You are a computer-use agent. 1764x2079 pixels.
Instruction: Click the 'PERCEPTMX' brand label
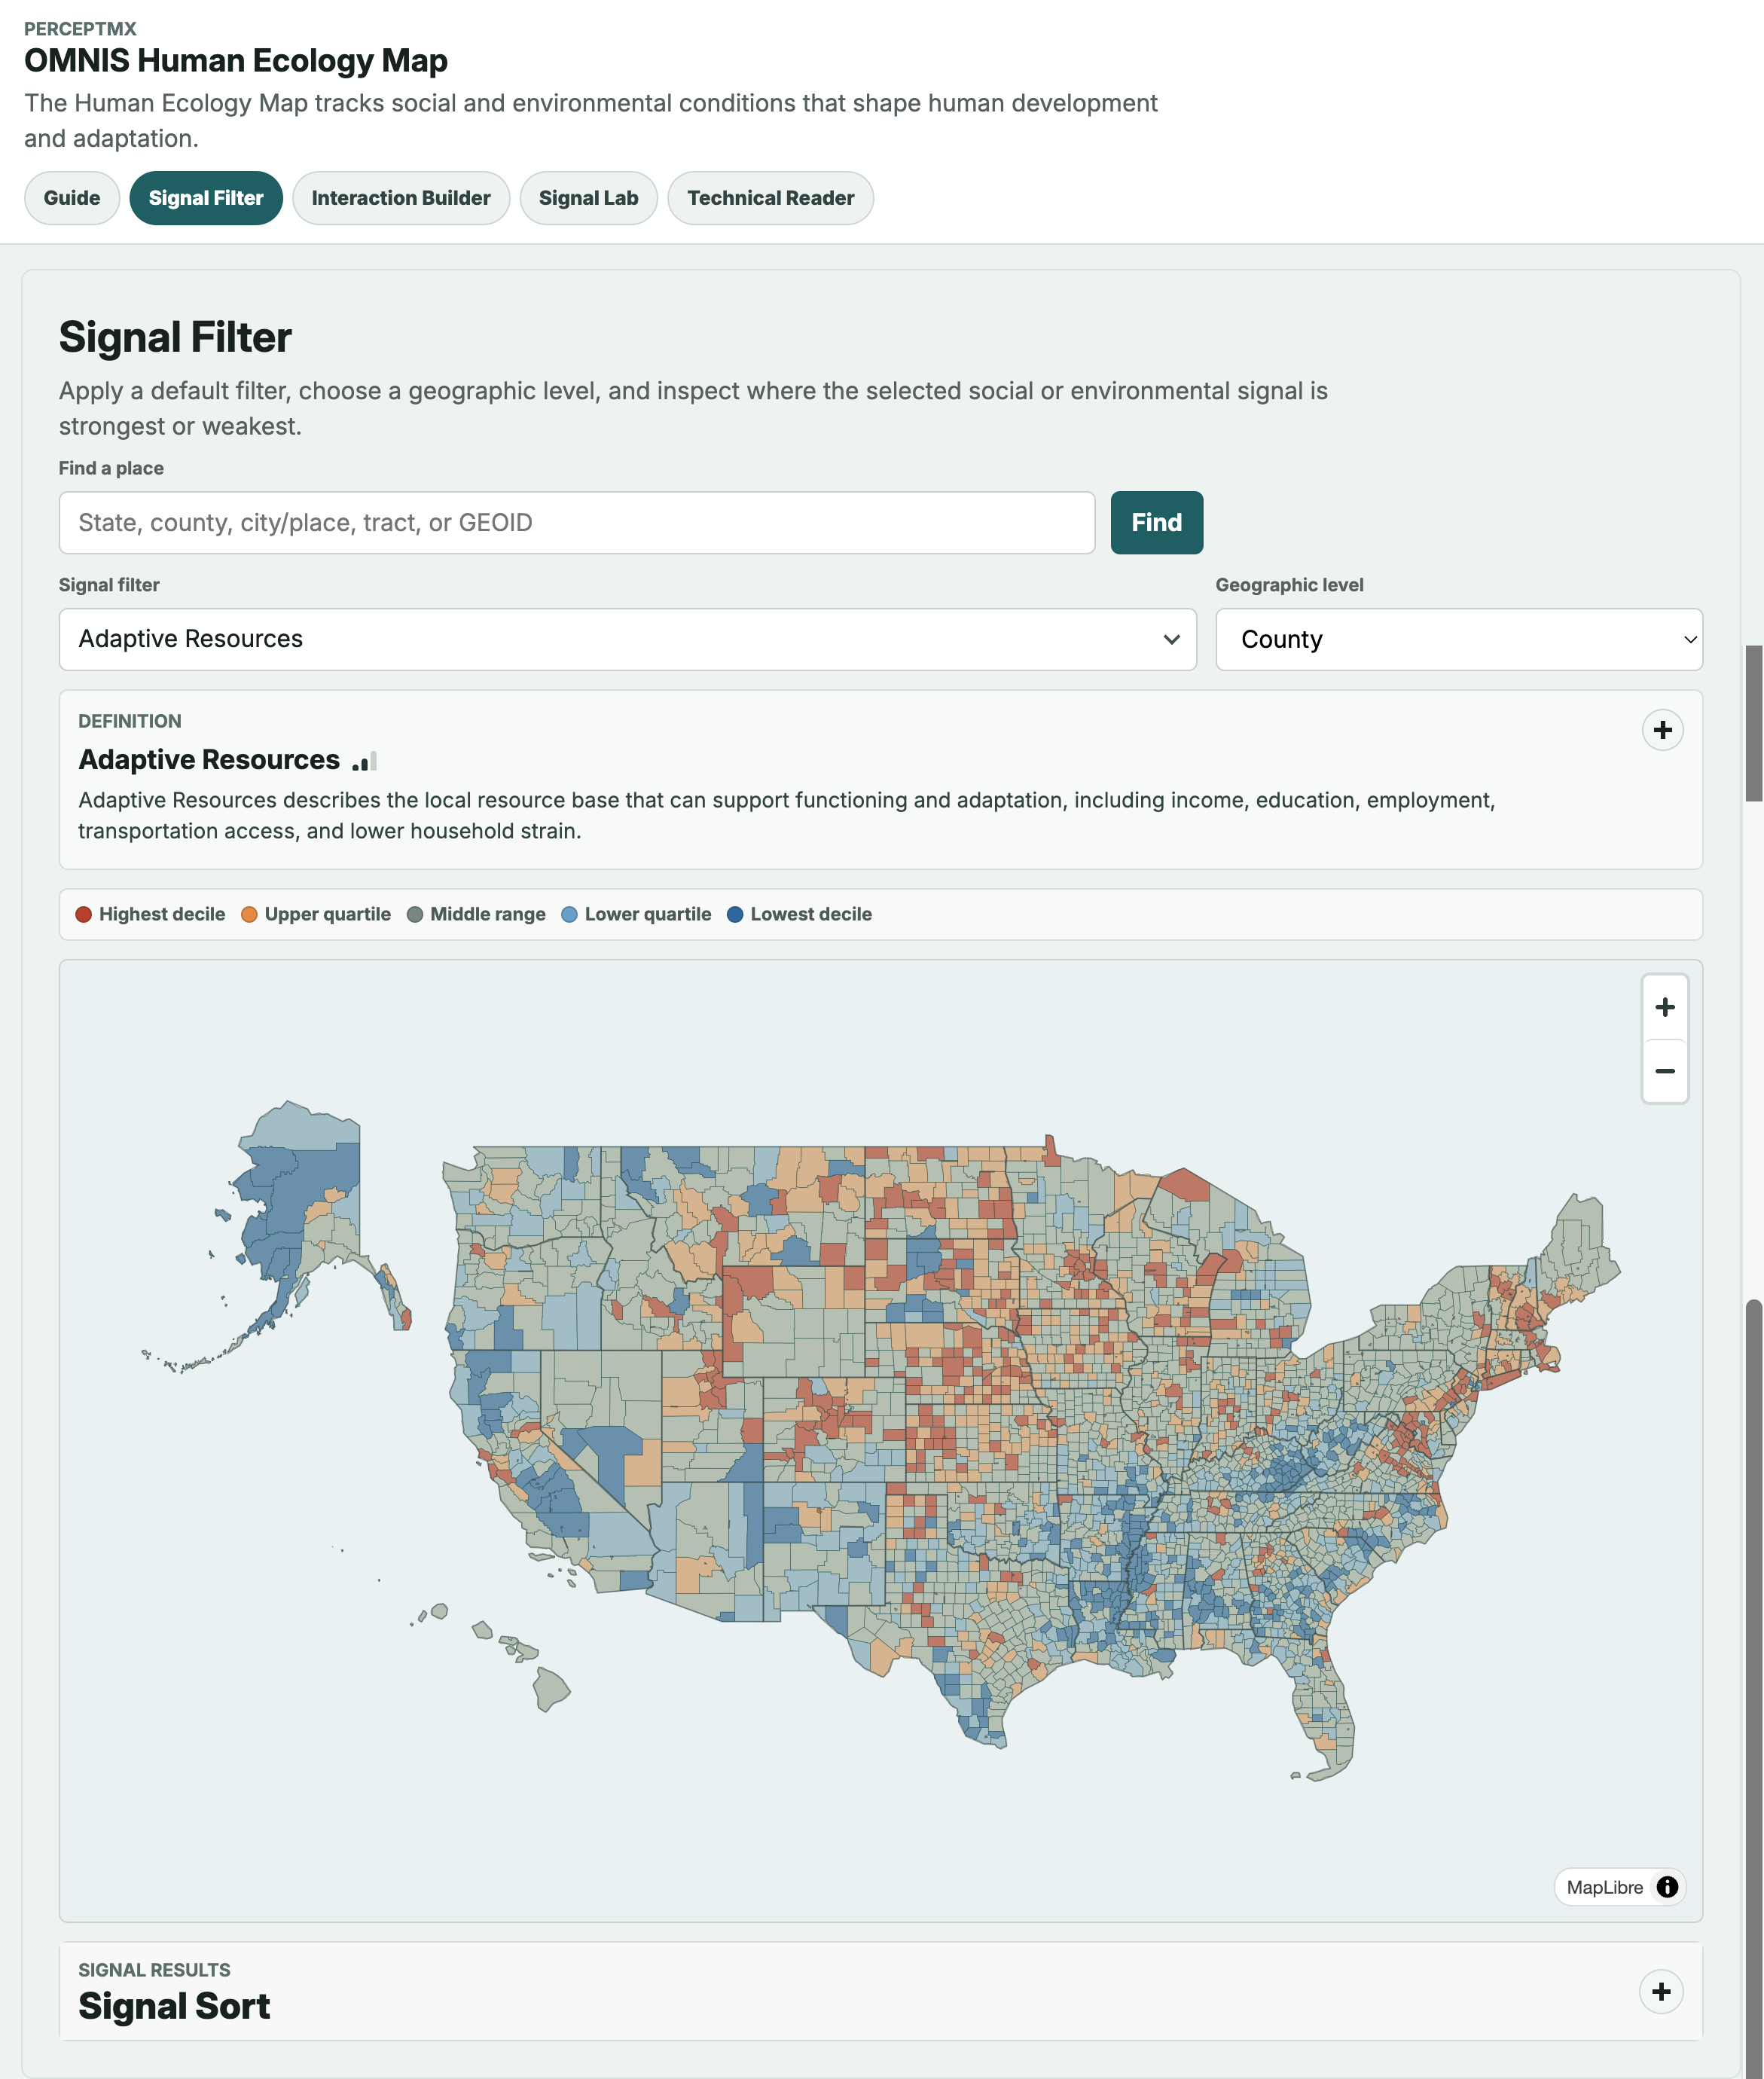[80, 29]
